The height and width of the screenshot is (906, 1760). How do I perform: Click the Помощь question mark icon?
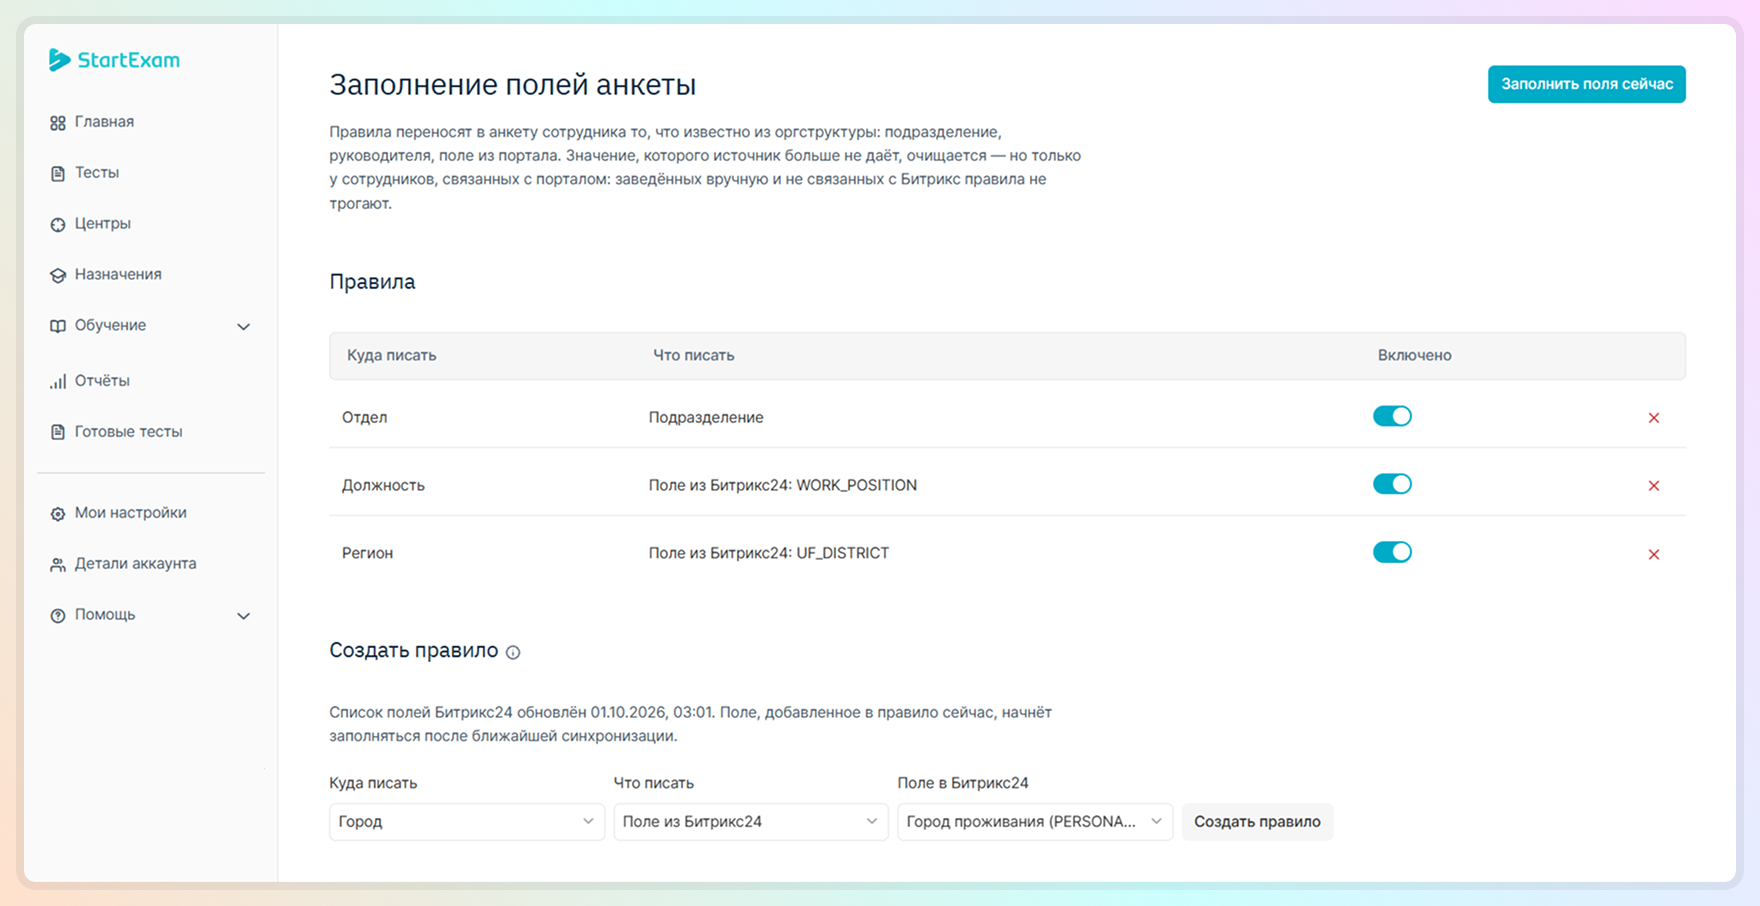[58, 616]
